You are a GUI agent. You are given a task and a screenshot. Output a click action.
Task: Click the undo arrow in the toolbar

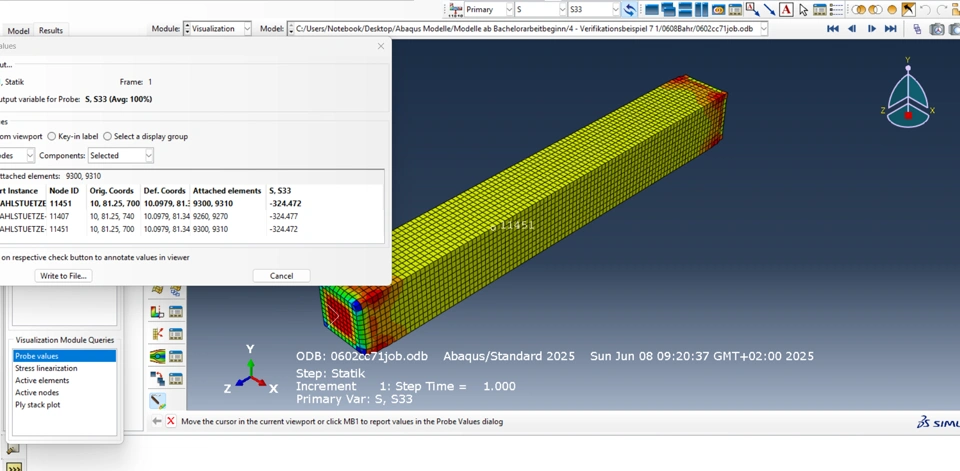coord(925,10)
